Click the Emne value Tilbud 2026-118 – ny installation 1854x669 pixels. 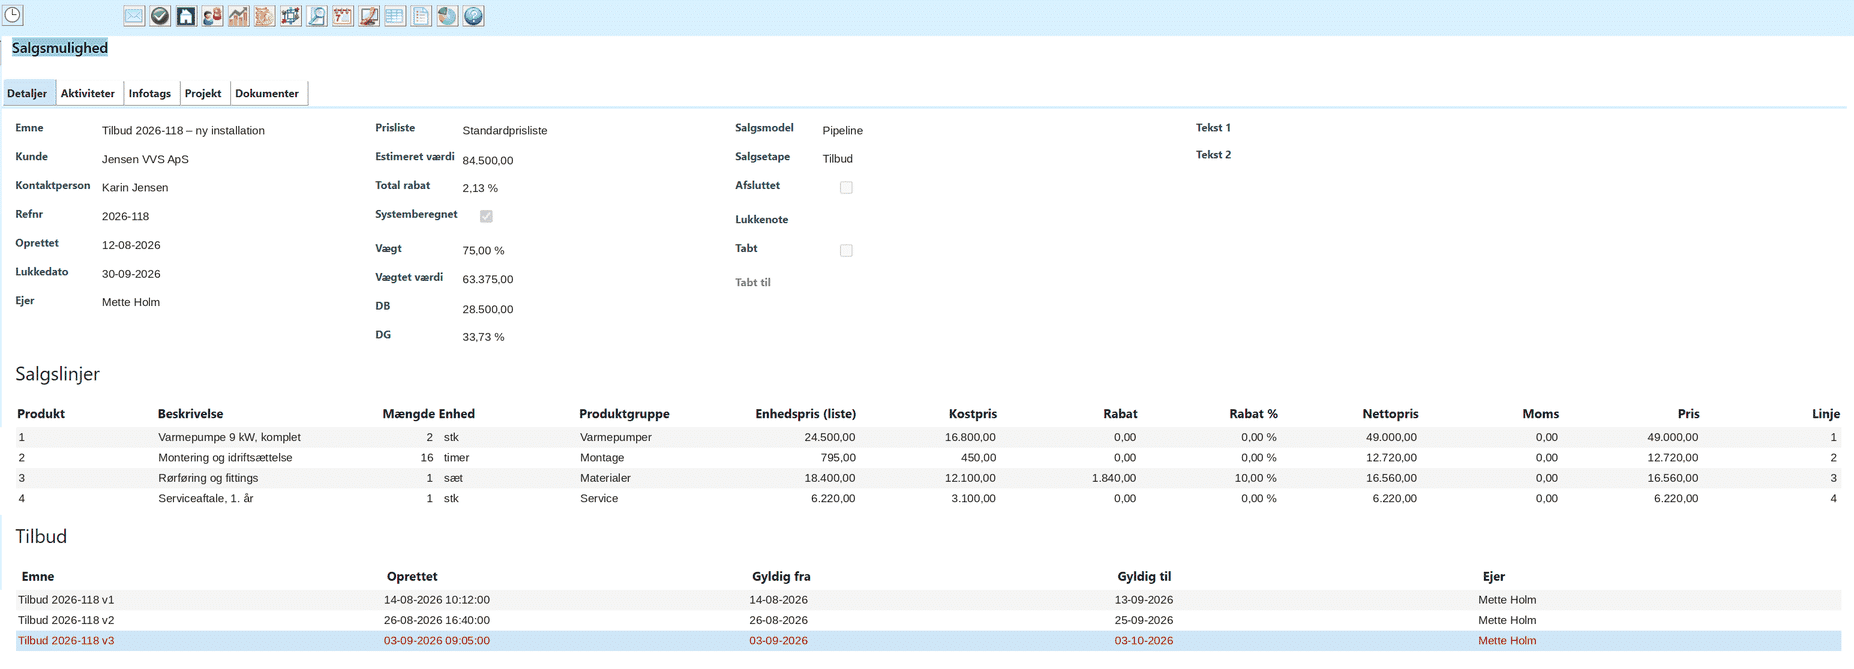183,130
